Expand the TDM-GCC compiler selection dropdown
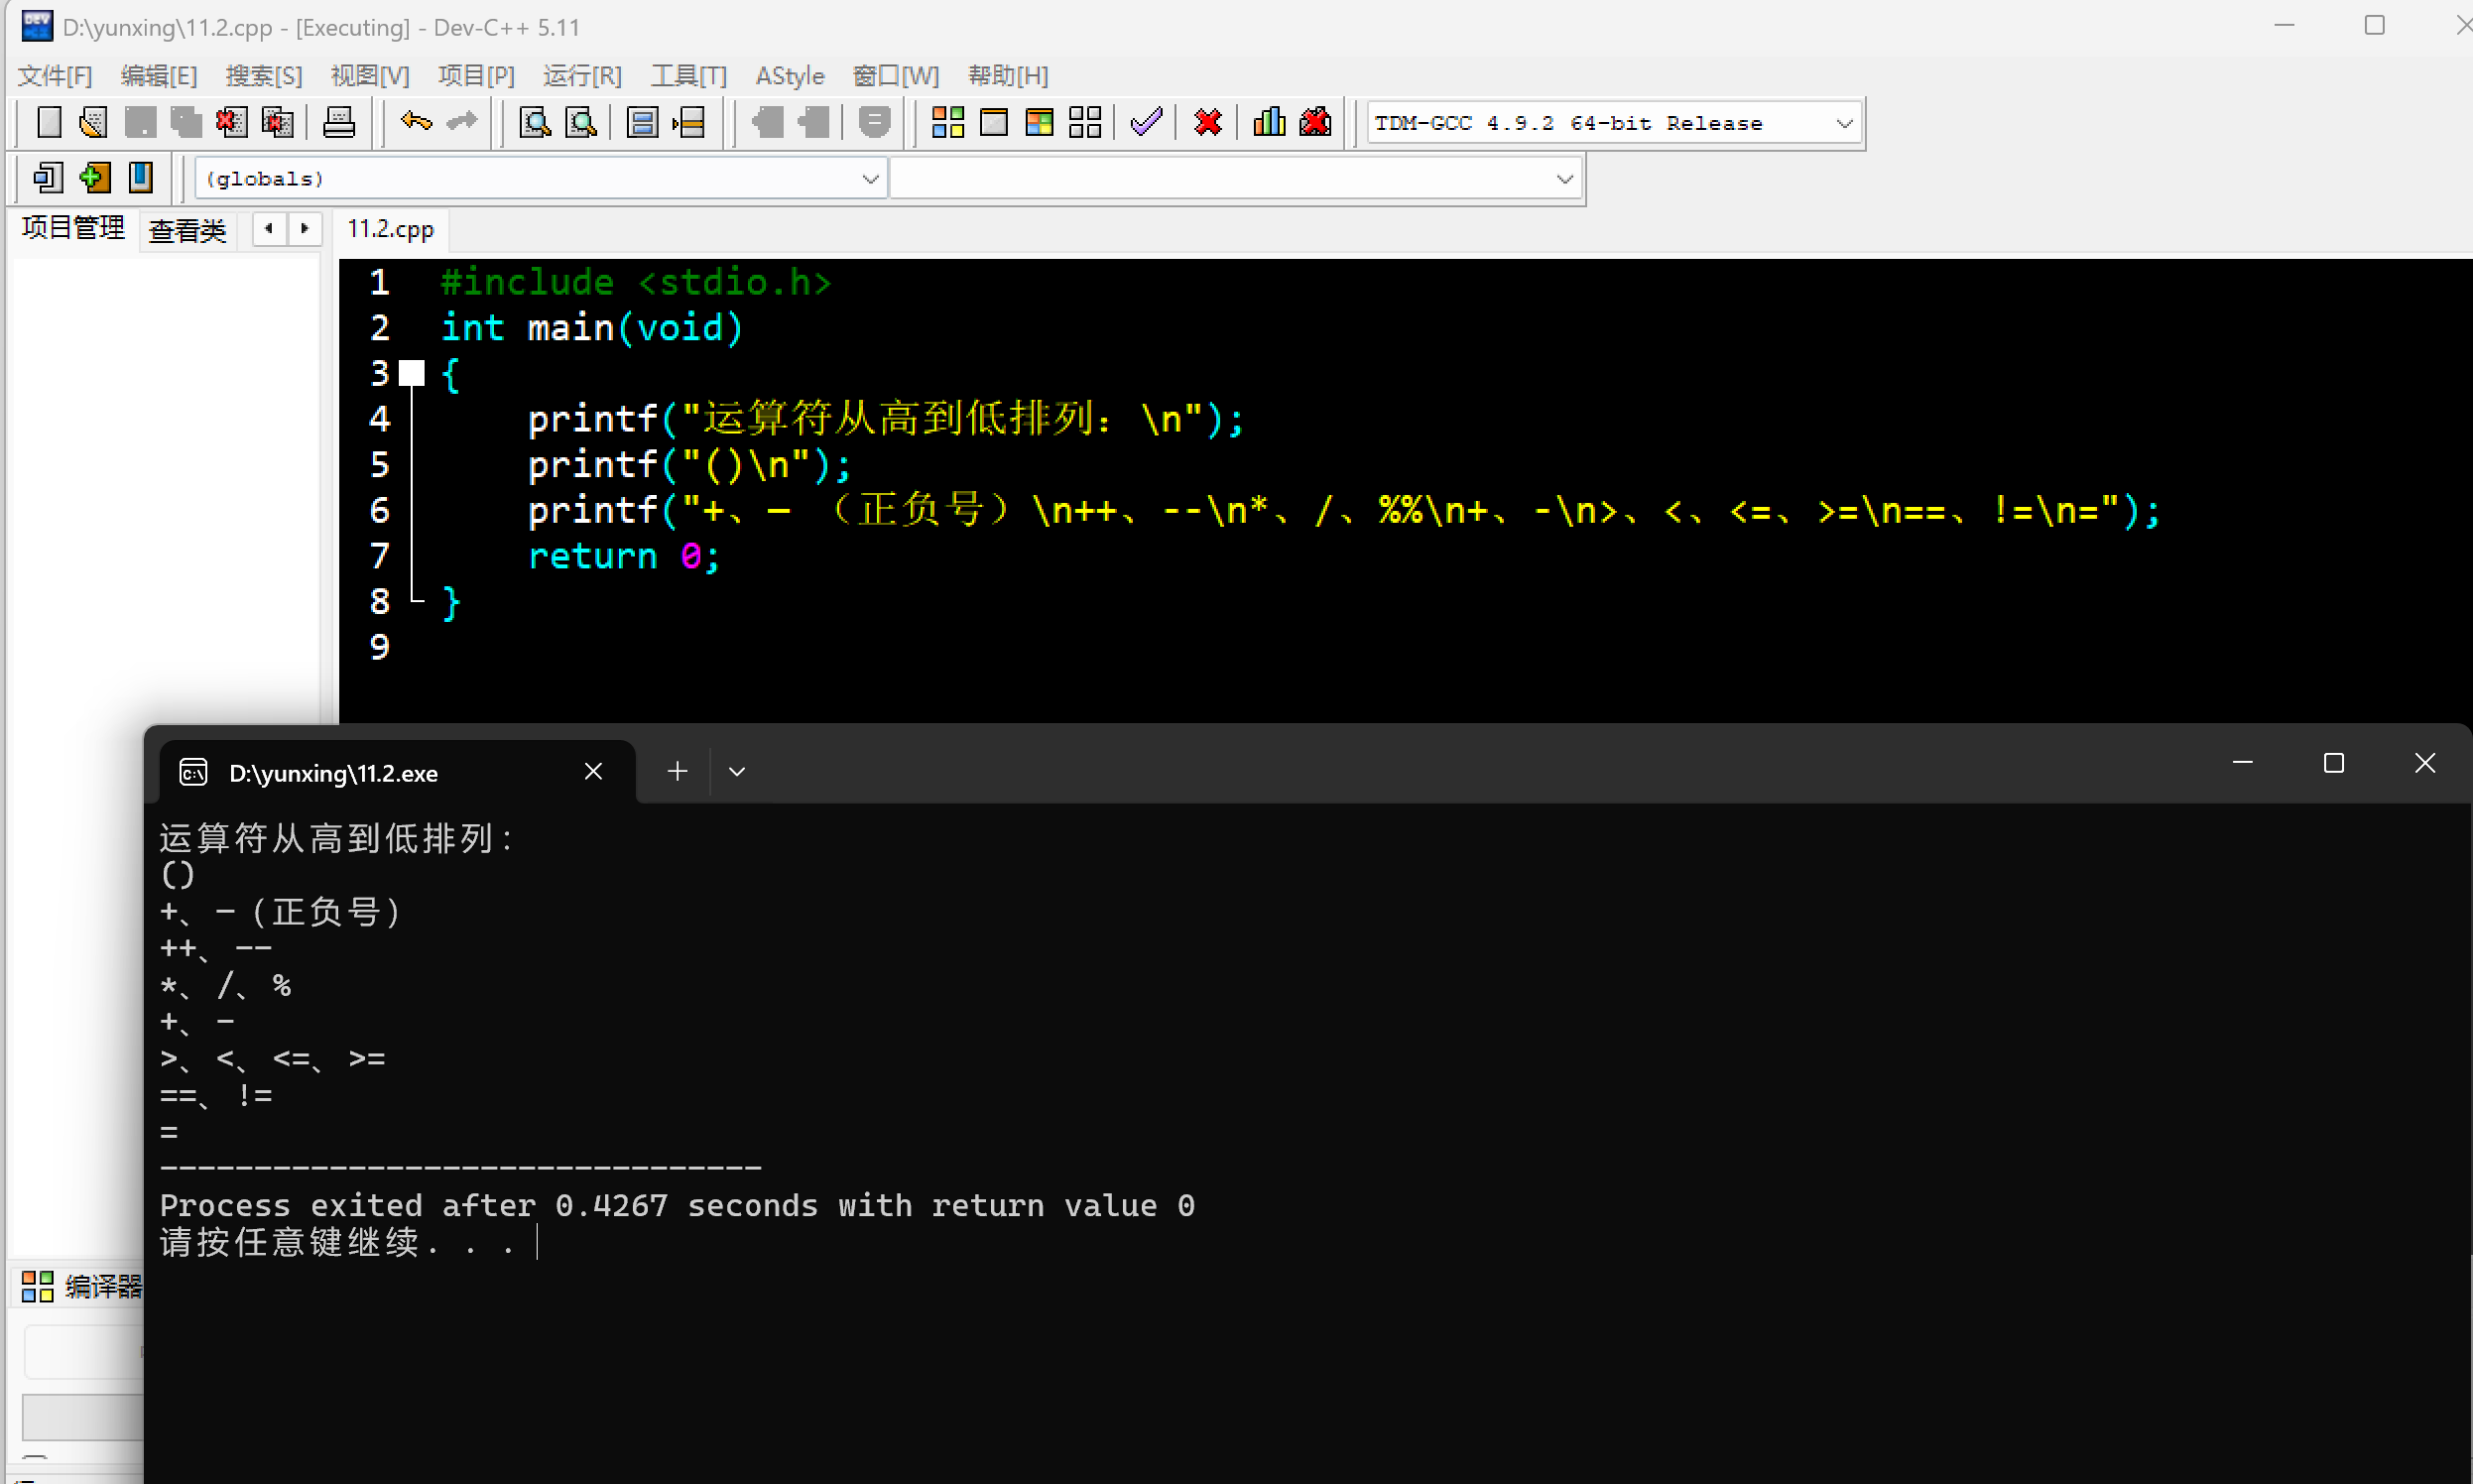Viewport: 2473px width, 1484px height. 1844,123
